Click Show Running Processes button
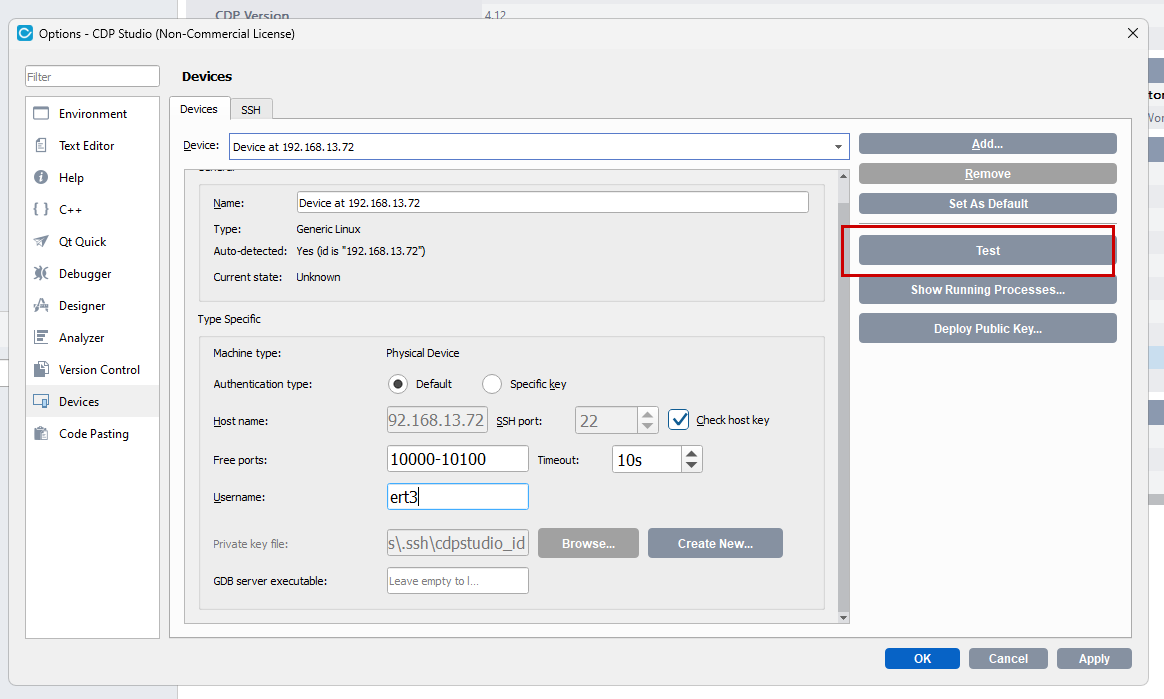1164x699 pixels. tap(987, 289)
